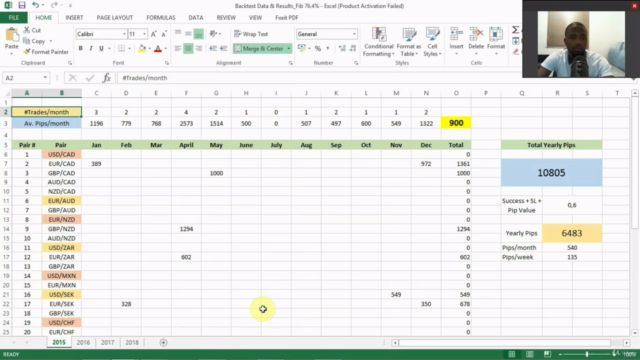Open the Alignment dialog launcher
640x360 pixels.
coord(291,63)
